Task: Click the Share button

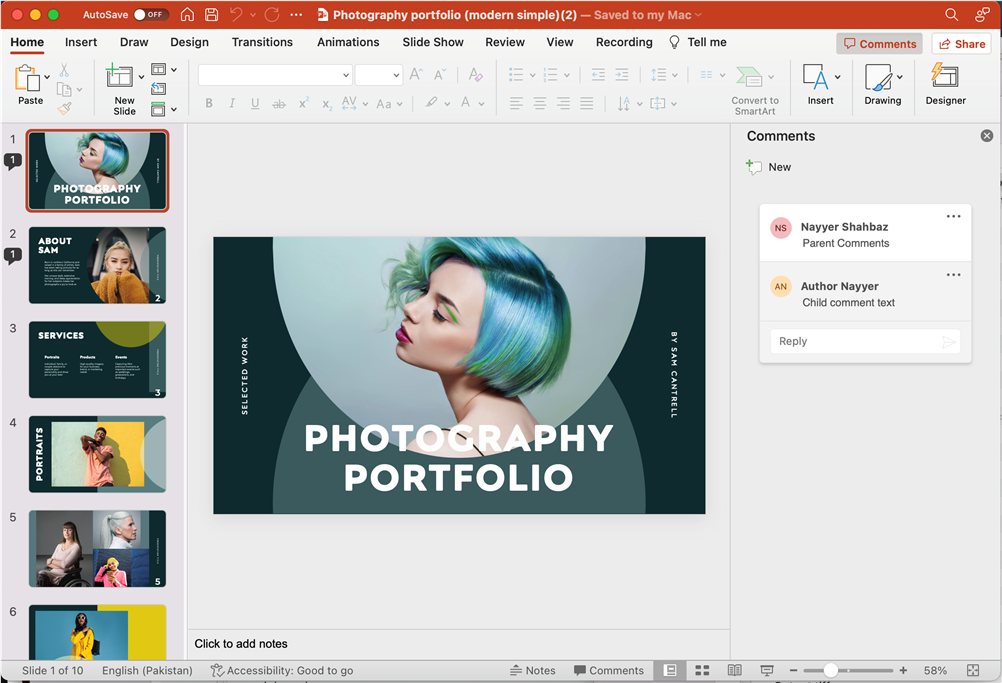Action: 960,43
